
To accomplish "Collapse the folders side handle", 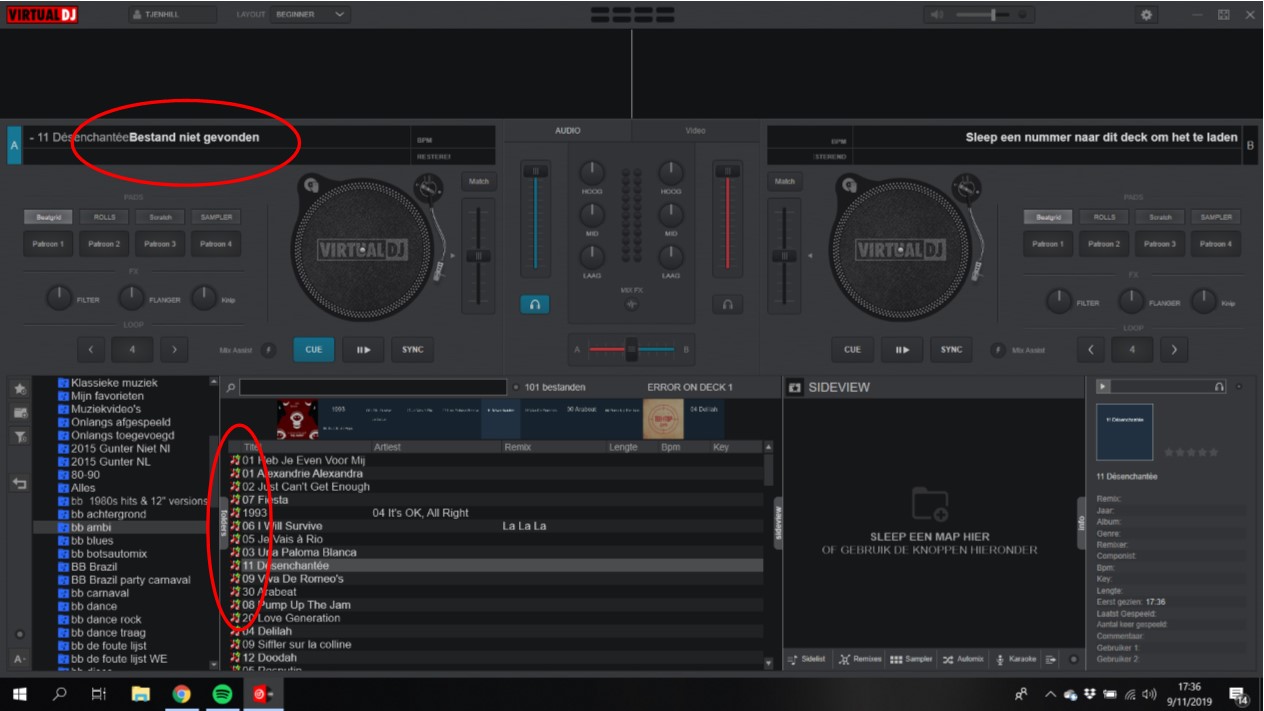I will (x=224, y=522).
